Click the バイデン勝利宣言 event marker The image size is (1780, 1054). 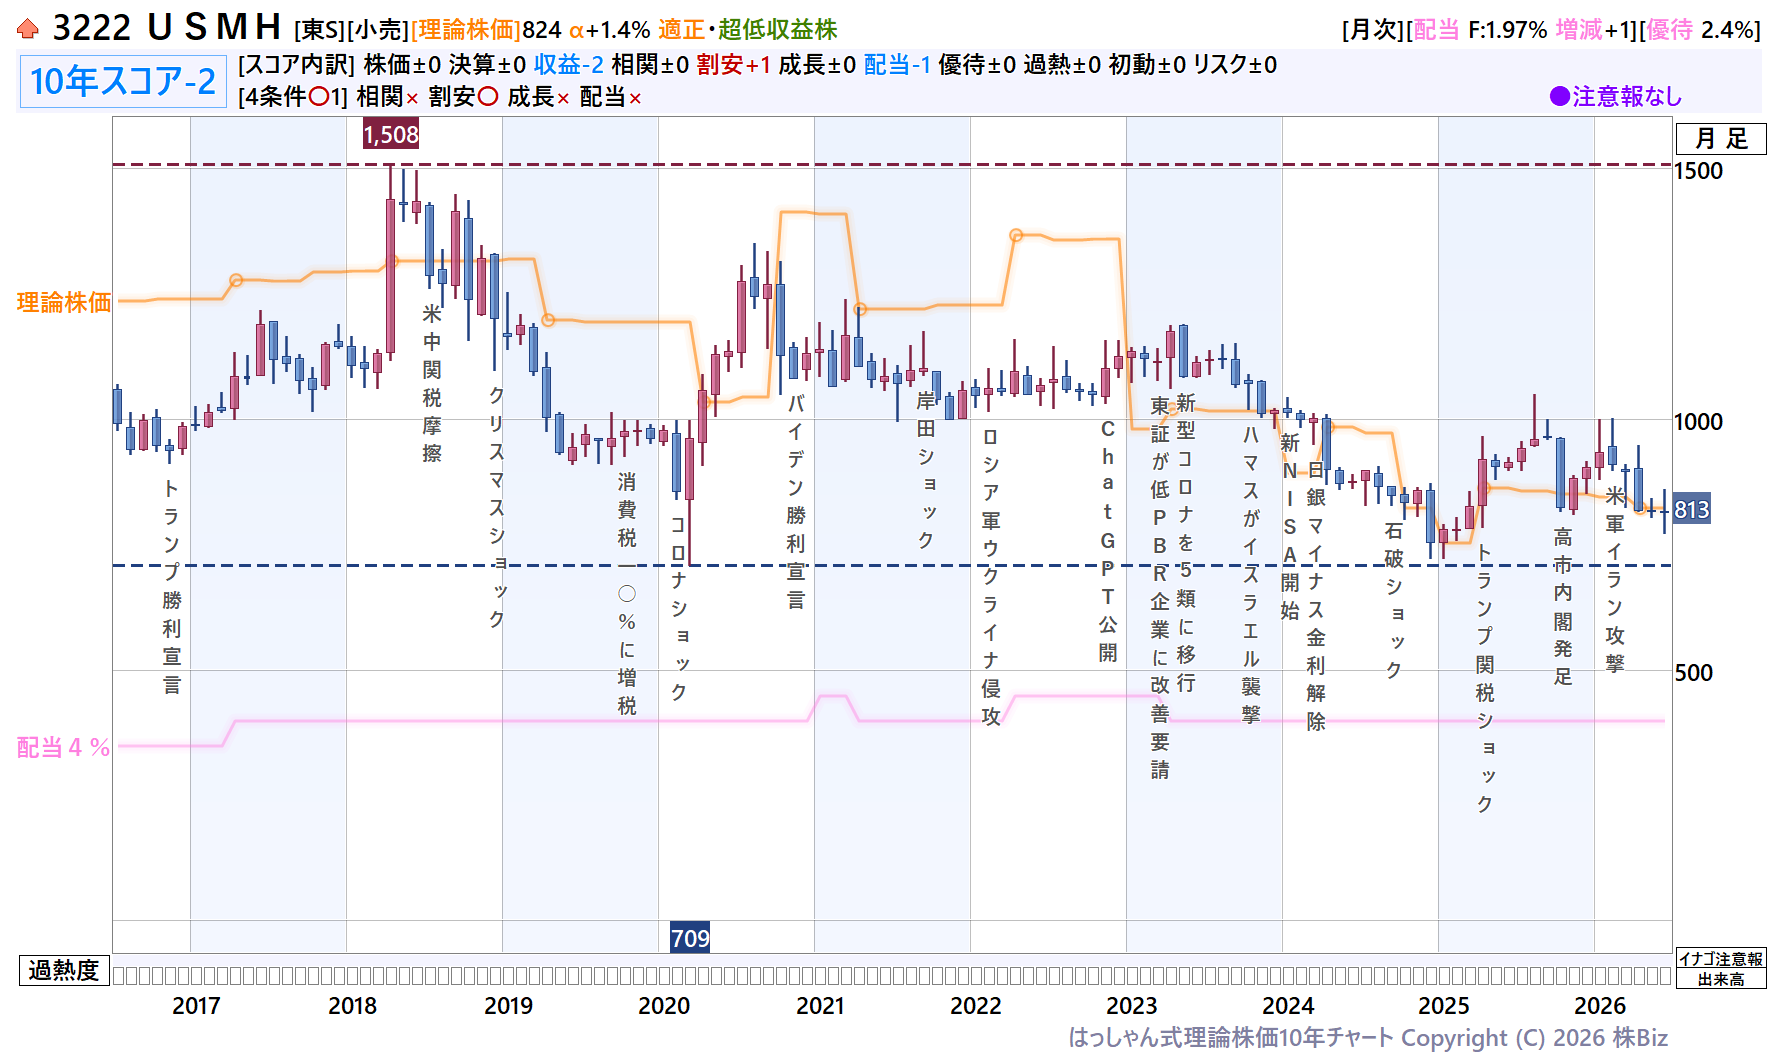796,501
